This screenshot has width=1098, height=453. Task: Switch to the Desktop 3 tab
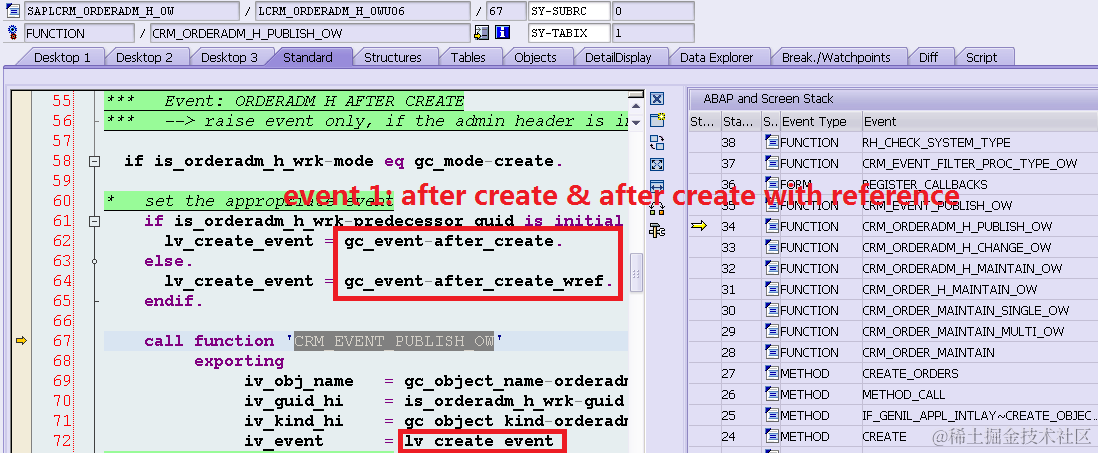coord(230,57)
